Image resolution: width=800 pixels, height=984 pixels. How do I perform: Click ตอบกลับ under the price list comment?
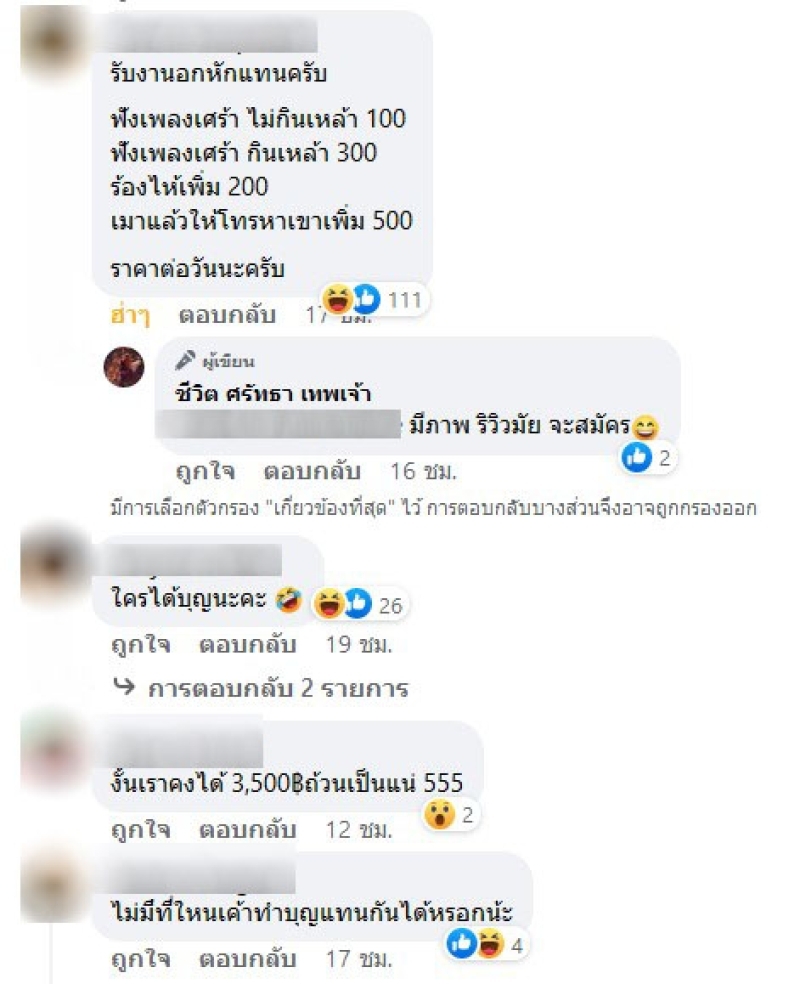pyautogui.click(x=227, y=315)
